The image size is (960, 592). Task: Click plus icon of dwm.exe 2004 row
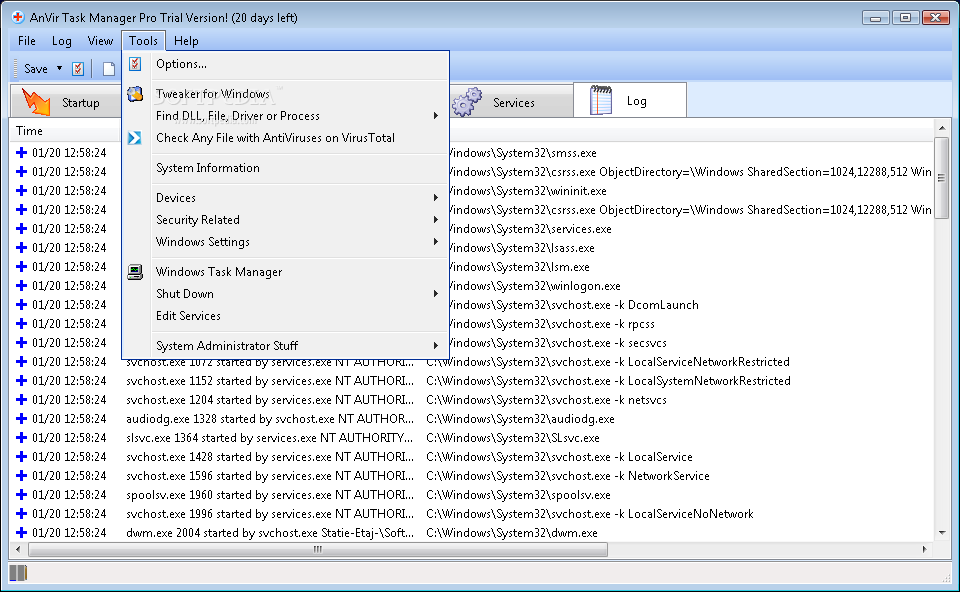pyautogui.click(x=21, y=533)
